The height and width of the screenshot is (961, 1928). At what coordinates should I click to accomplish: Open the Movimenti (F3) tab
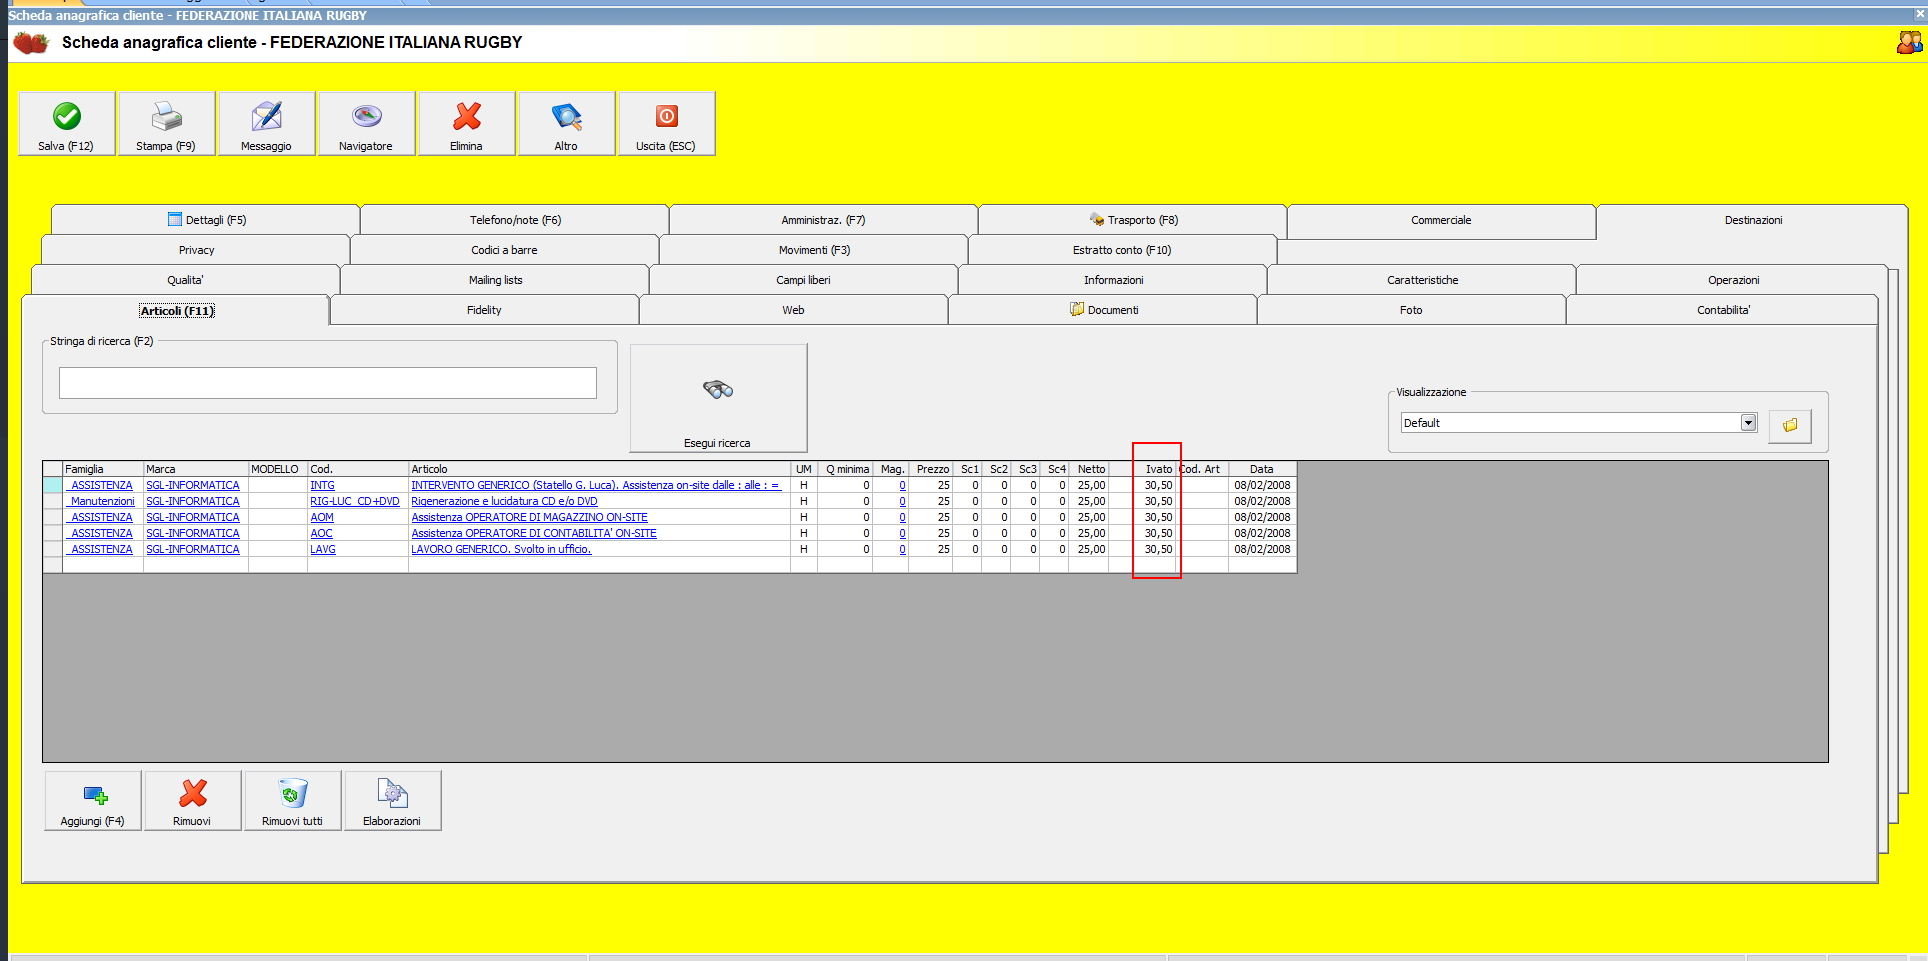click(814, 250)
